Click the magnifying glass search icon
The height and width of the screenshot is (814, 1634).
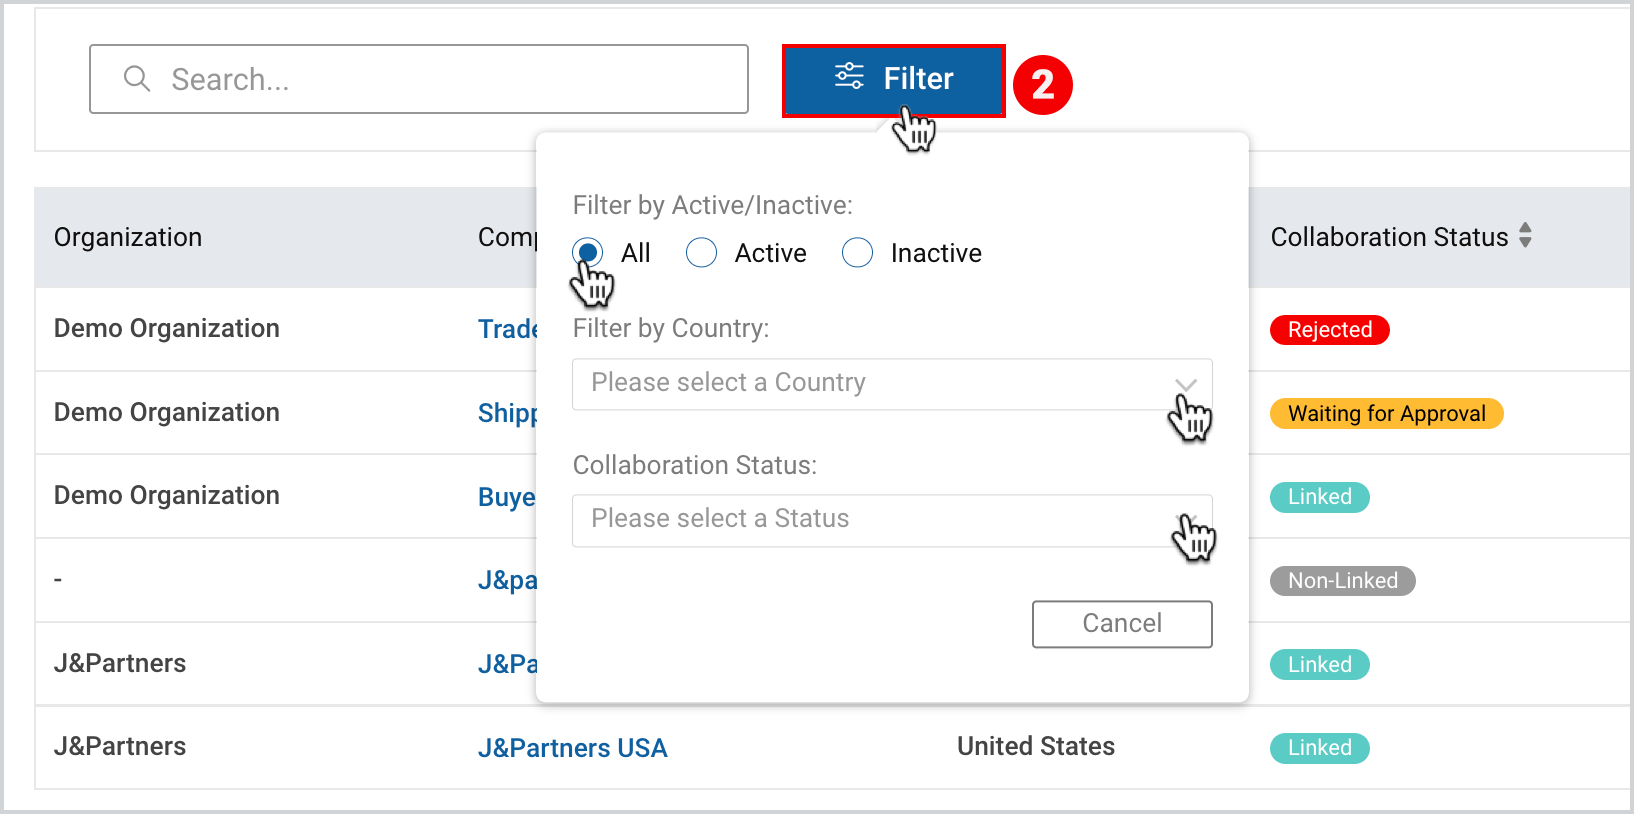tap(137, 79)
